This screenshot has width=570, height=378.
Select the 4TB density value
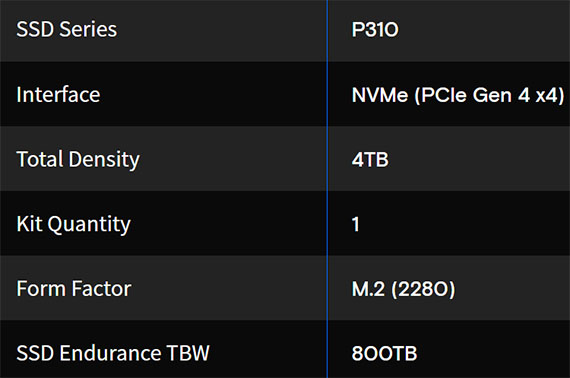coord(370,160)
